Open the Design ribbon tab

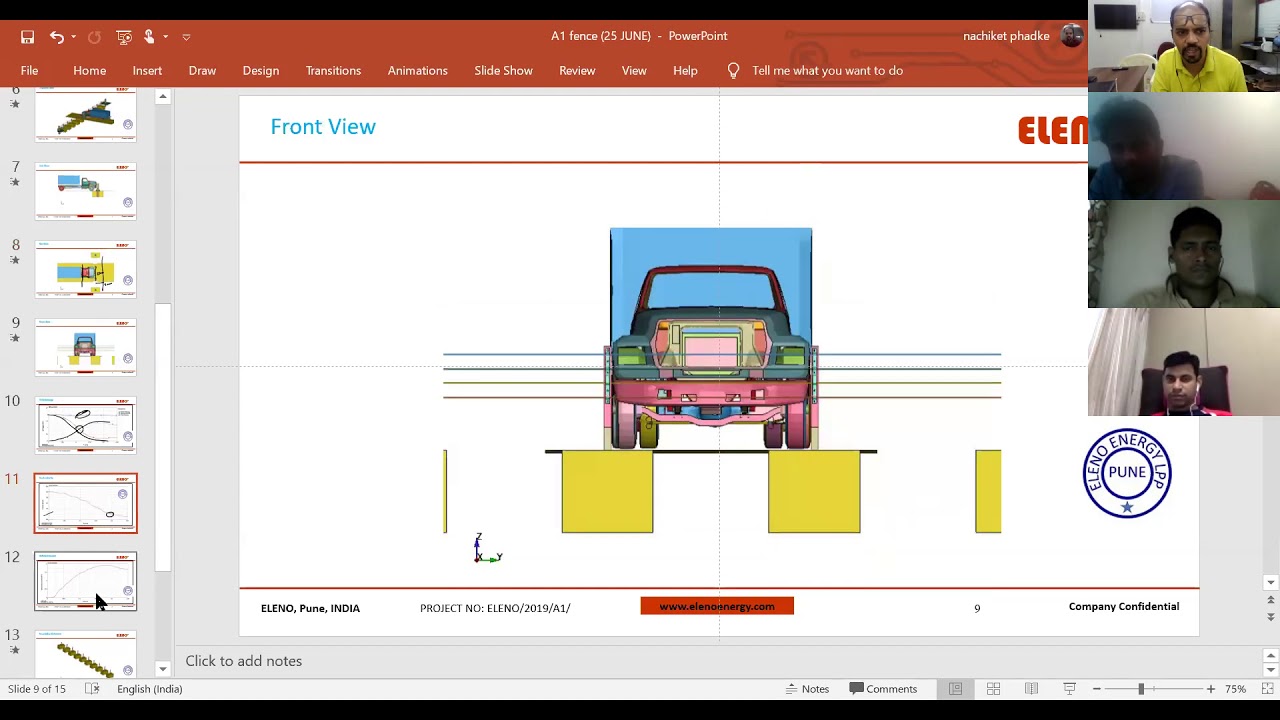(x=260, y=71)
